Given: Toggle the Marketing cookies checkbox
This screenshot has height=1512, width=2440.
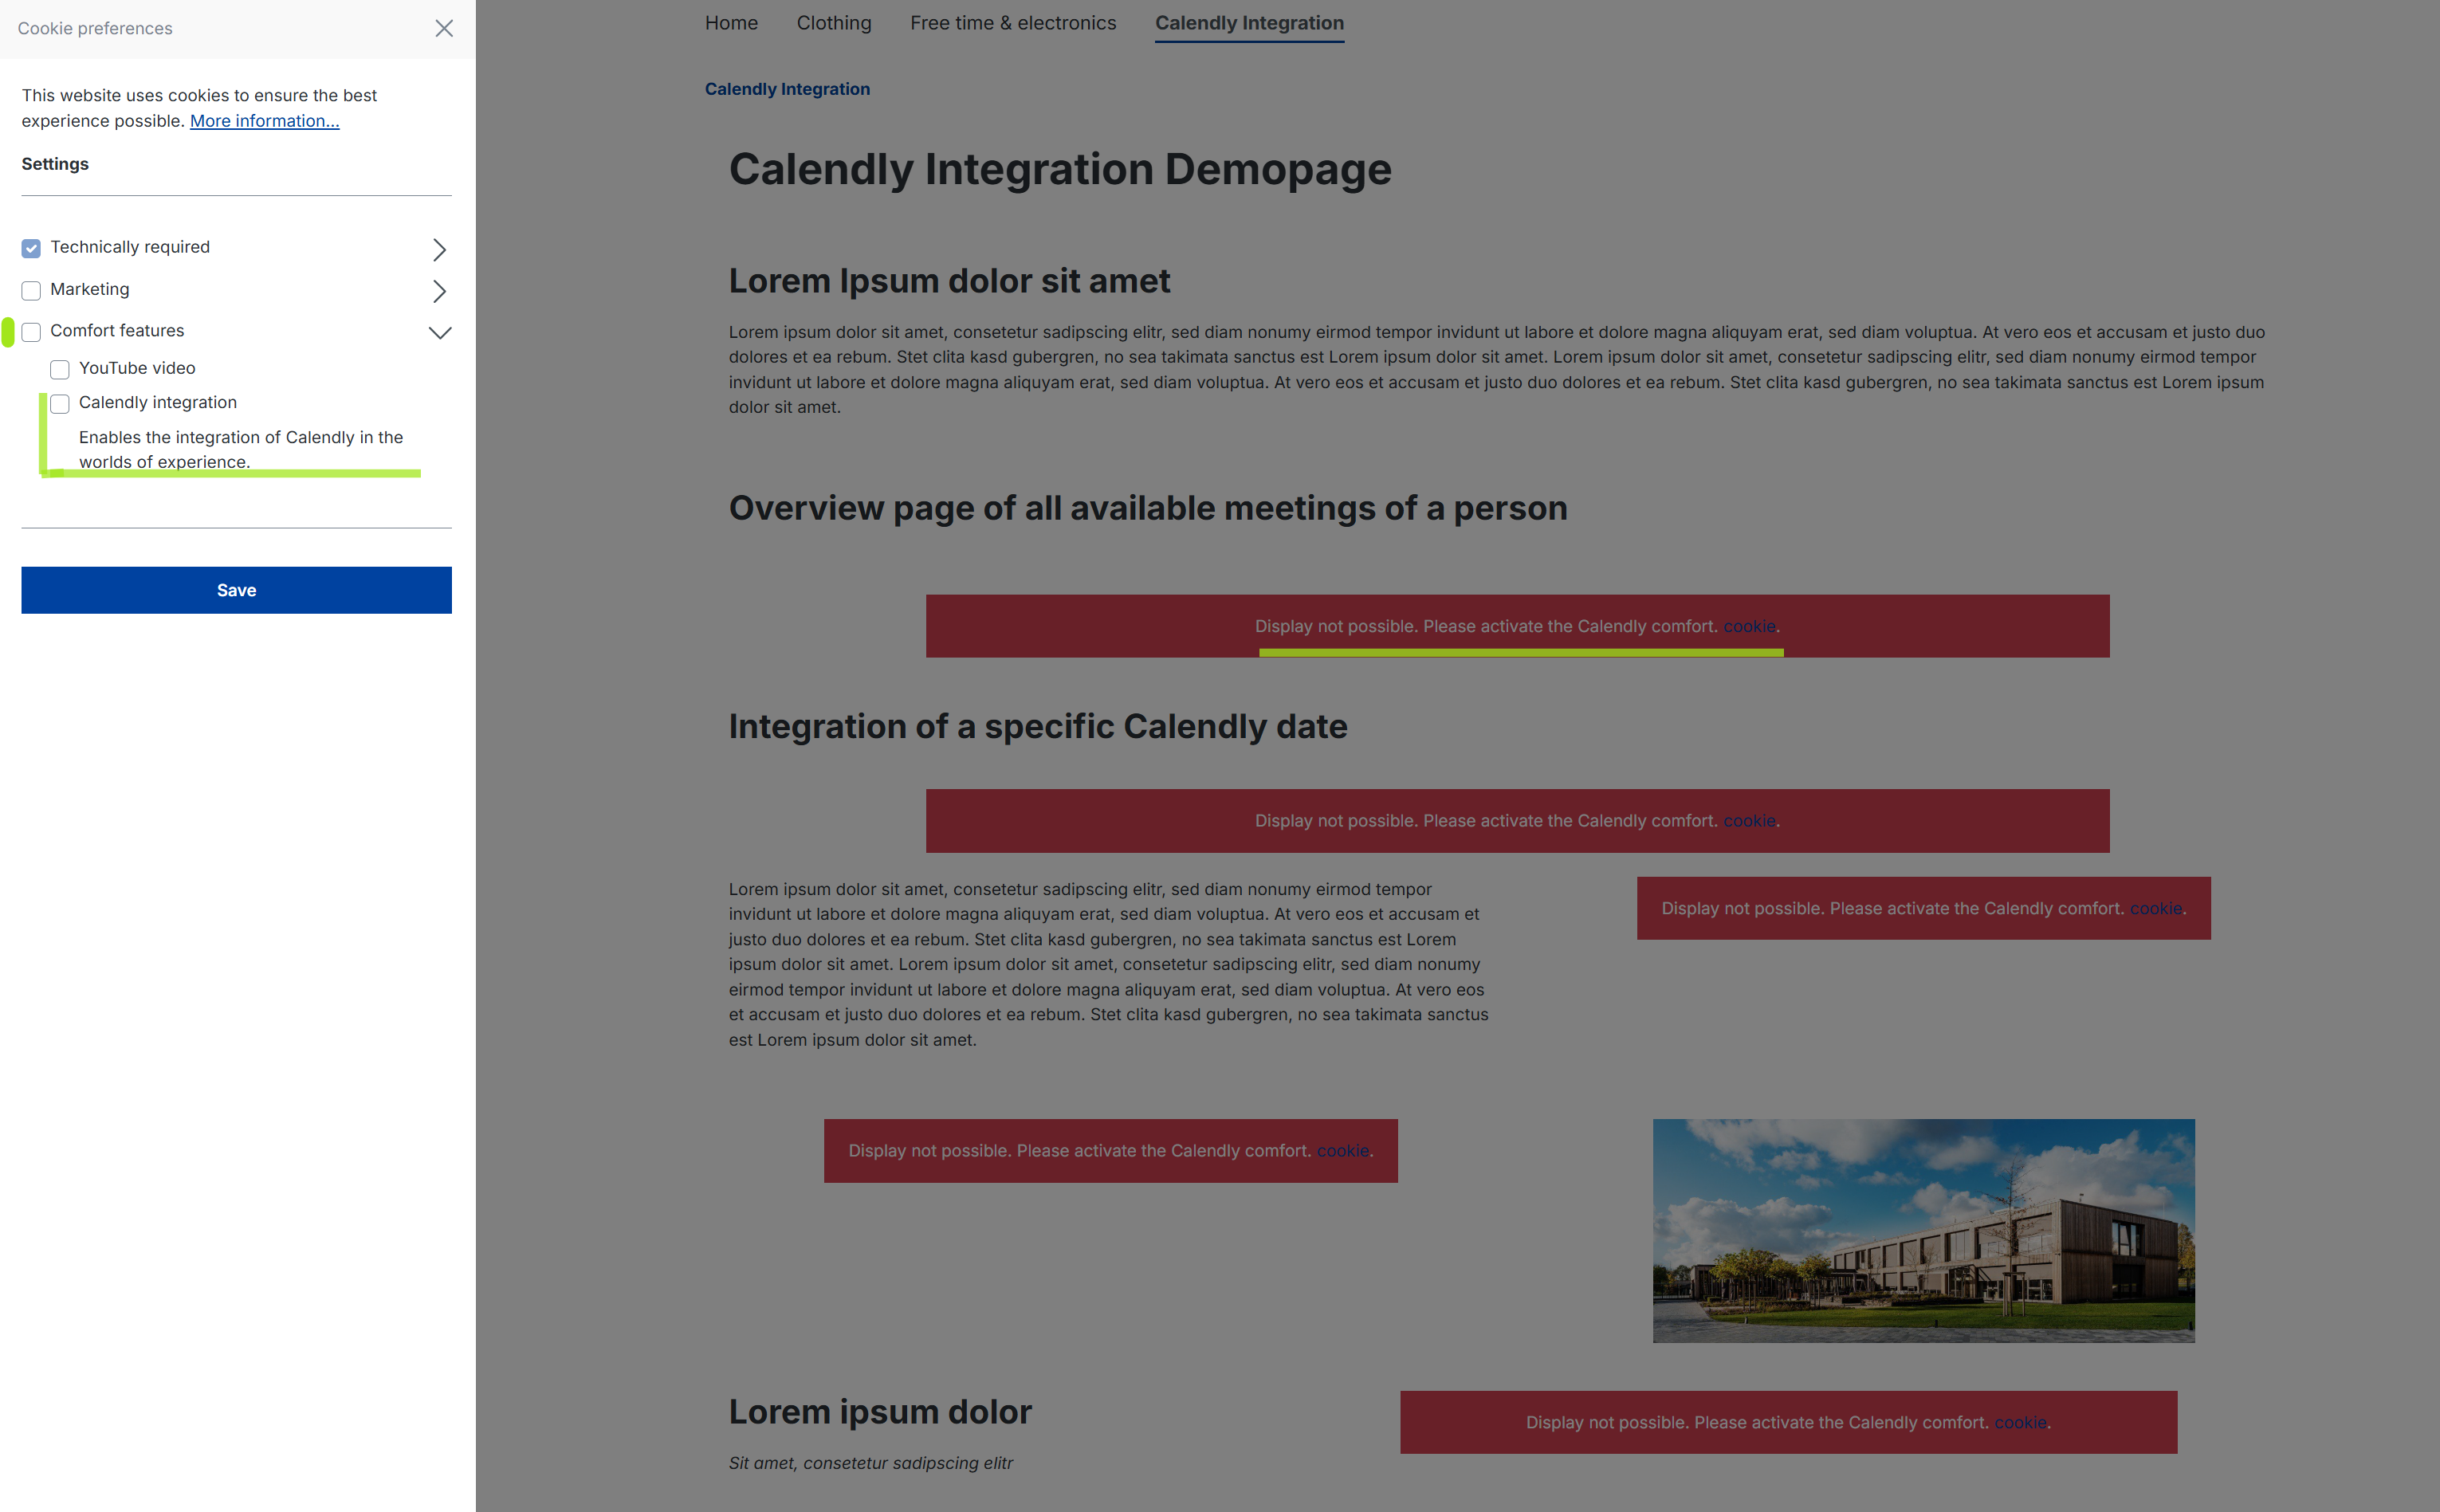Looking at the screenshot, I should (x=29, y=289).
